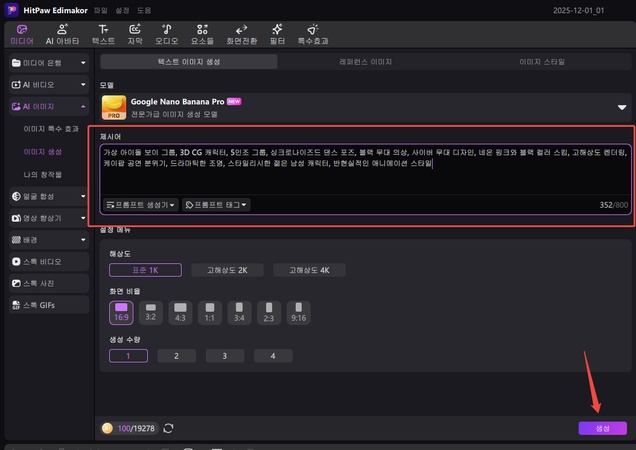Set generation quantity to 2
The width and height of the screenshot is (636, 450).
pyautogui.click(x=176, y=356)
